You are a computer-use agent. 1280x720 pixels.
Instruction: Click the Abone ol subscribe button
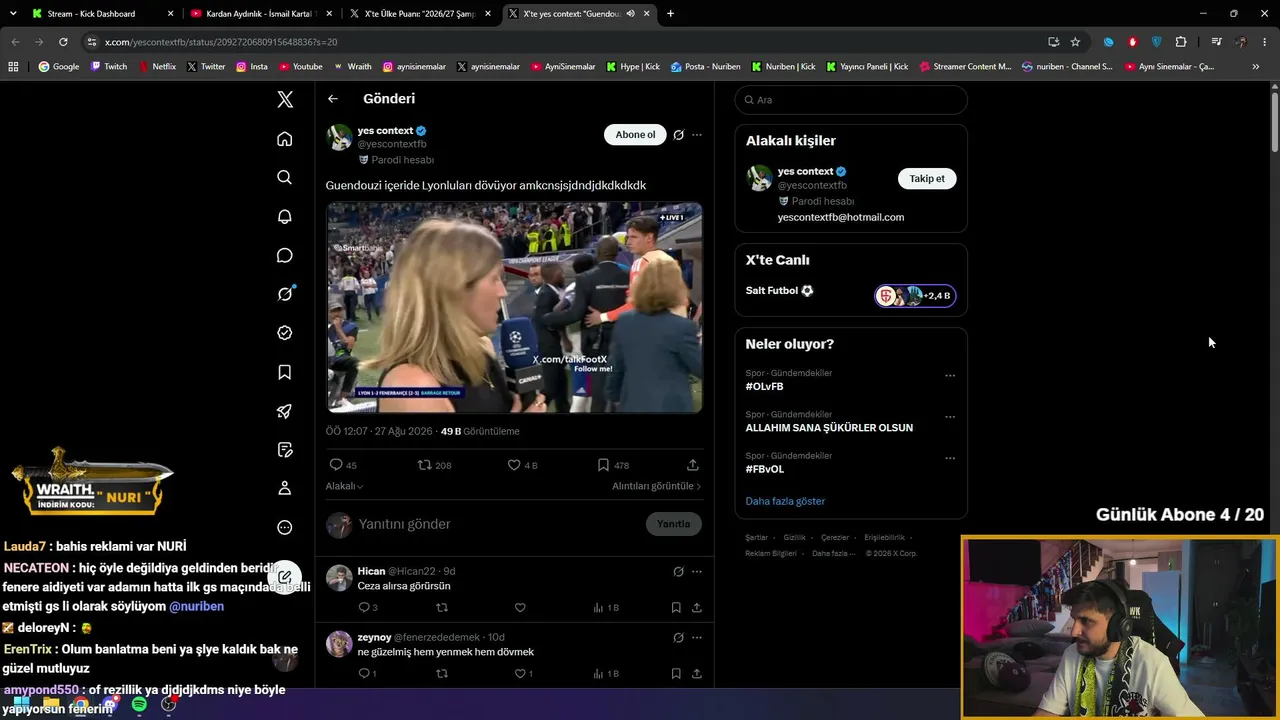tap(635, 135)
